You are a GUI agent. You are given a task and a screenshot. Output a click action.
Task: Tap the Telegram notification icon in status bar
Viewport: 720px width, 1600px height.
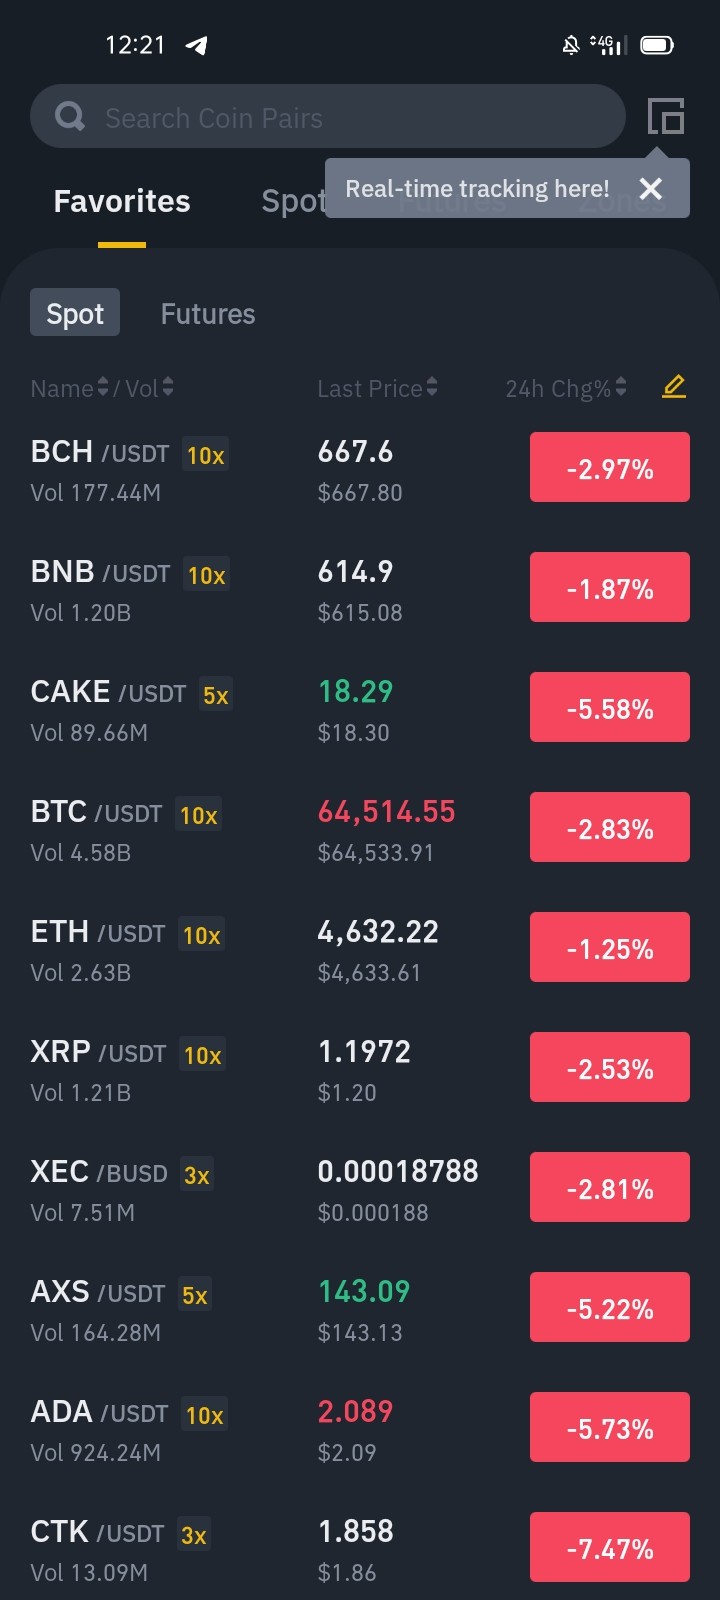coord(196,45)
